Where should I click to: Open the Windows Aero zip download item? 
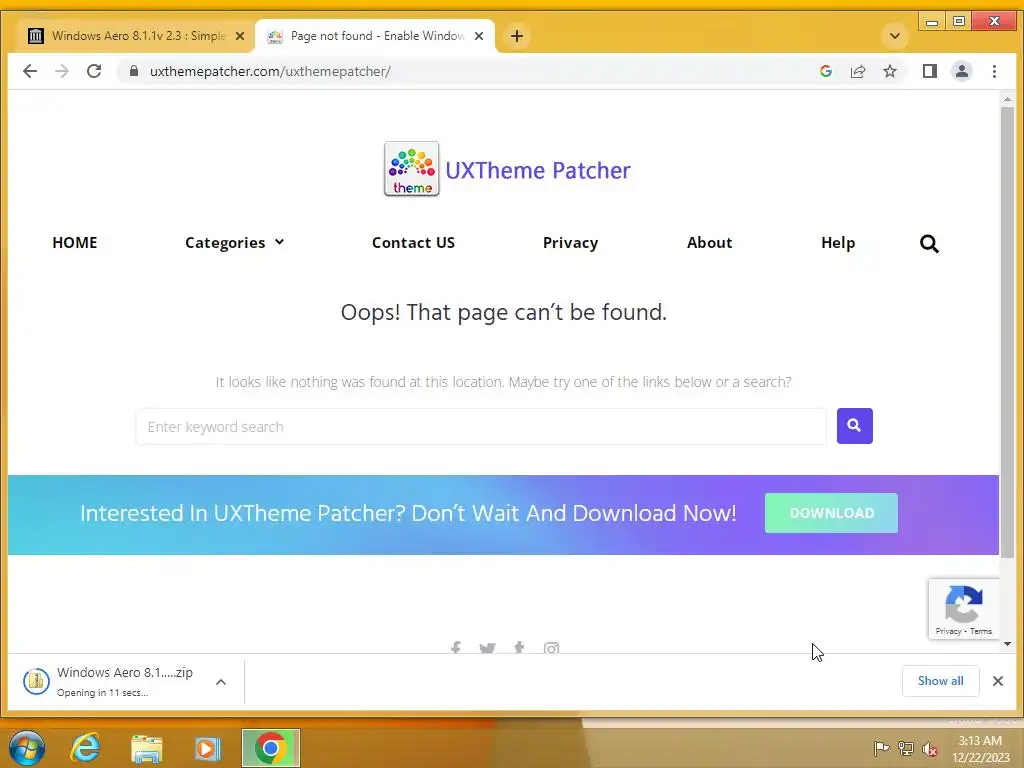[x=108, y=681]
